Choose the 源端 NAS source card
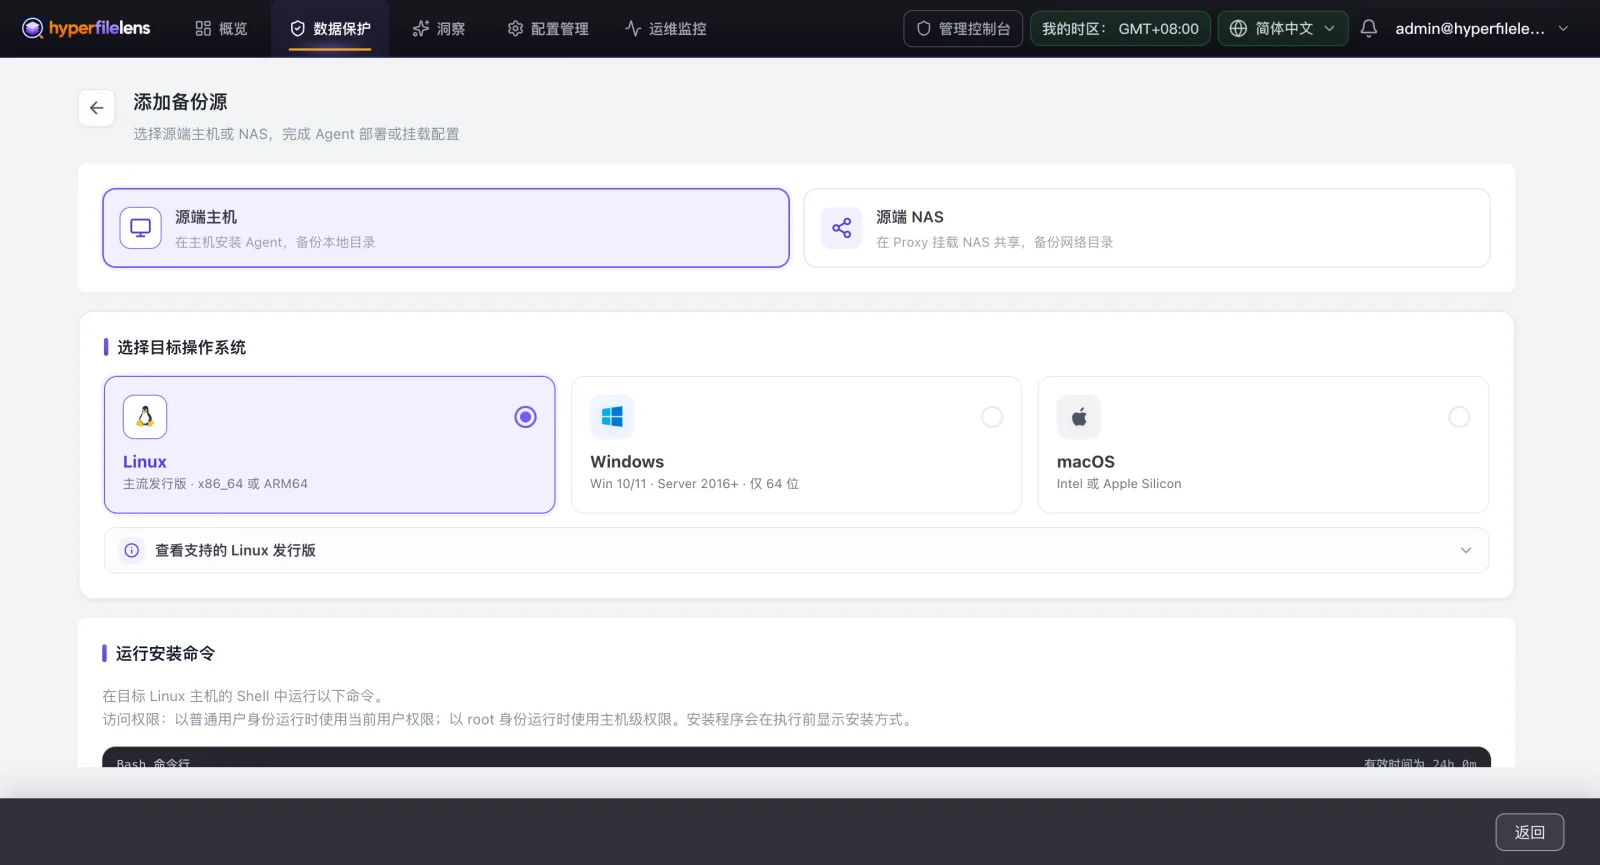 tap(1147, 228)
